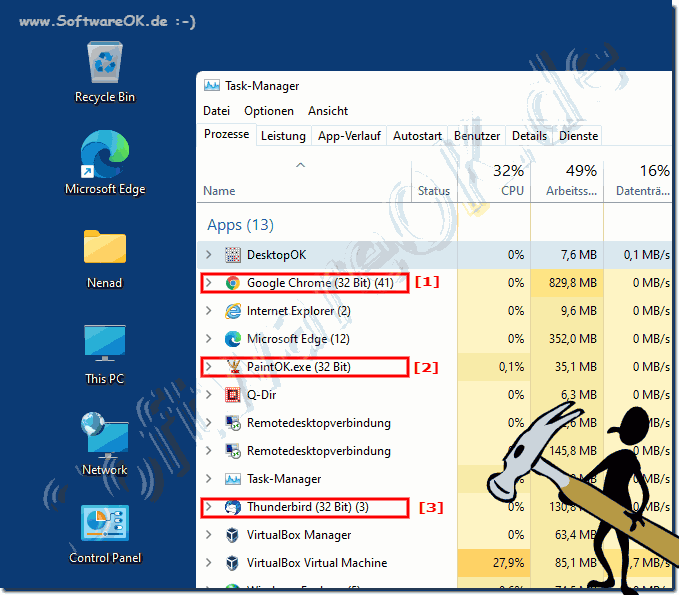The width and height of the screenshot is (679, 595).
Task: Click the VirtualBox Manager icon
Action: 233,535
